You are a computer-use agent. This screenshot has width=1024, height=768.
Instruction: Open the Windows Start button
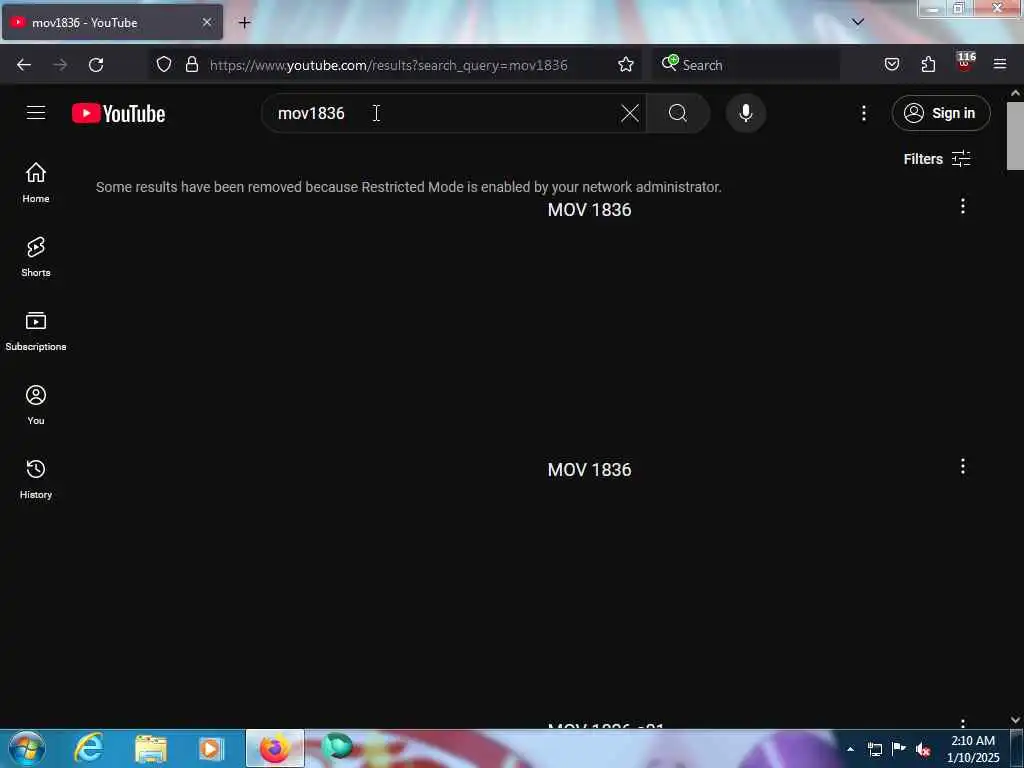[27, 748]
